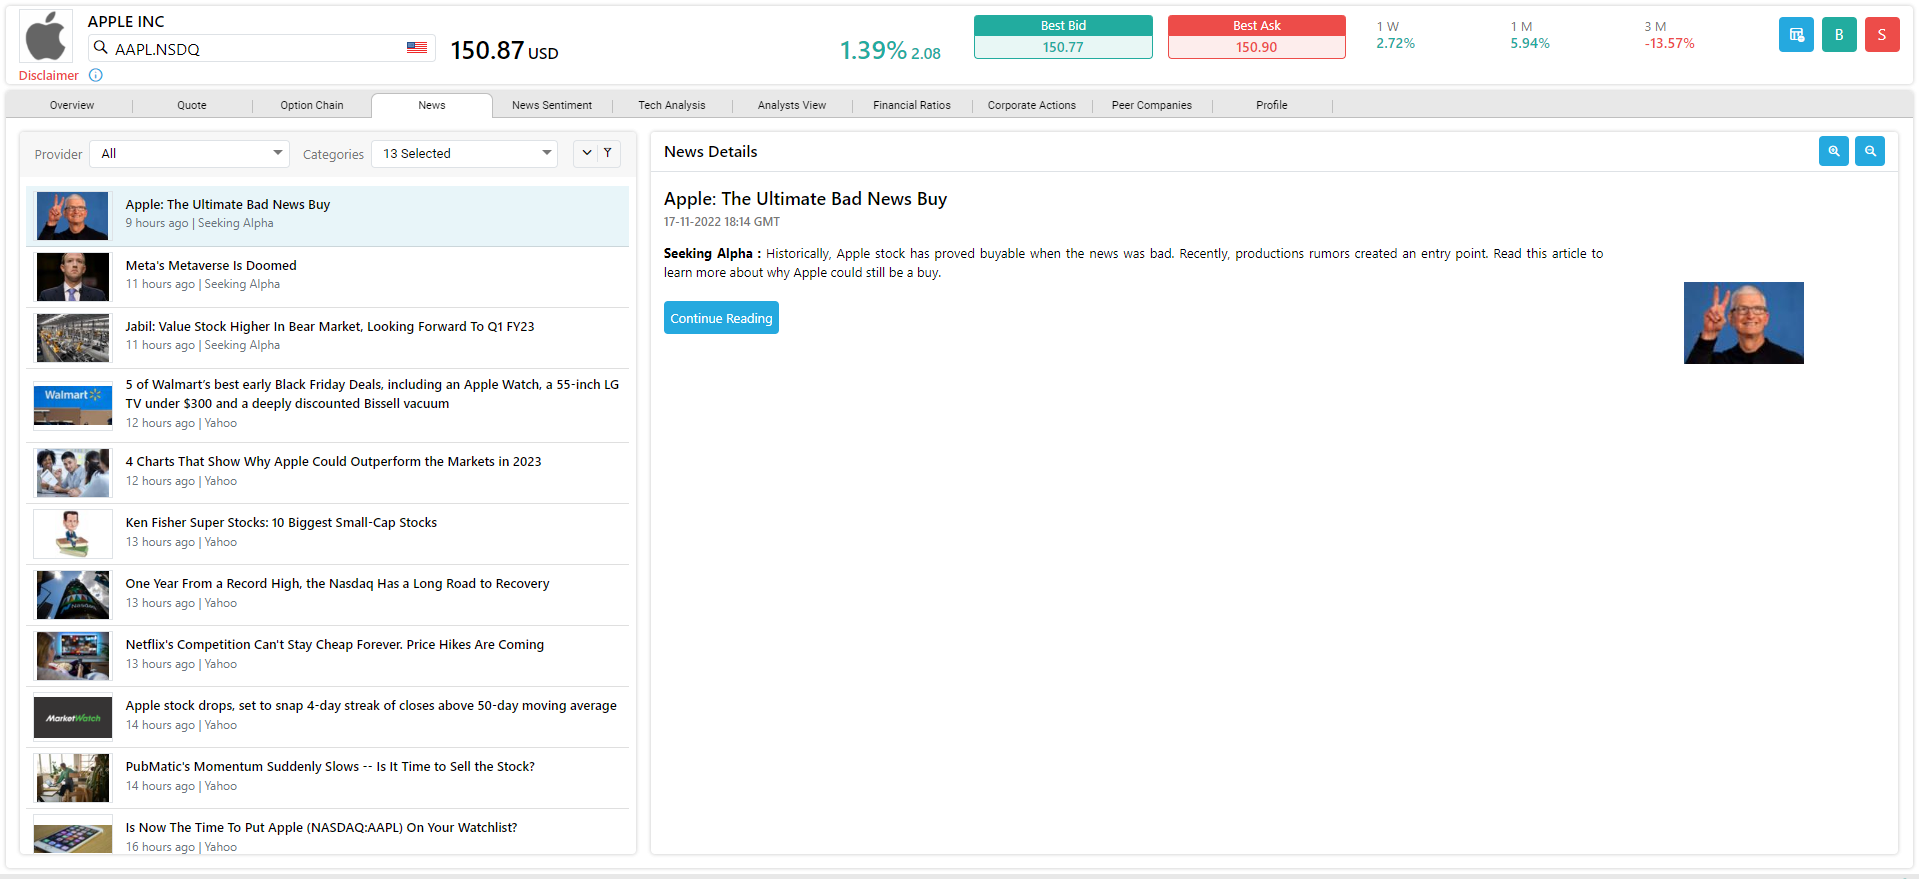
Task: Click the Walmart logo thumbnail
Action: 73,404
